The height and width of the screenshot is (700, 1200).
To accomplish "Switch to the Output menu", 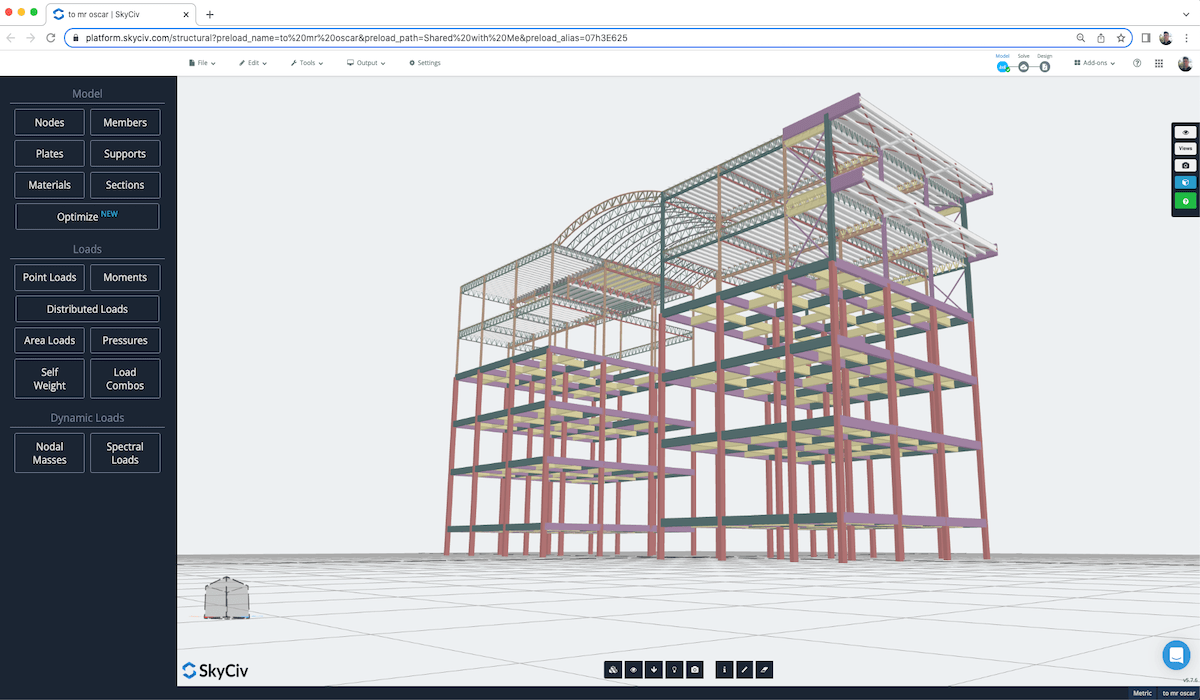I will (365, 62).
